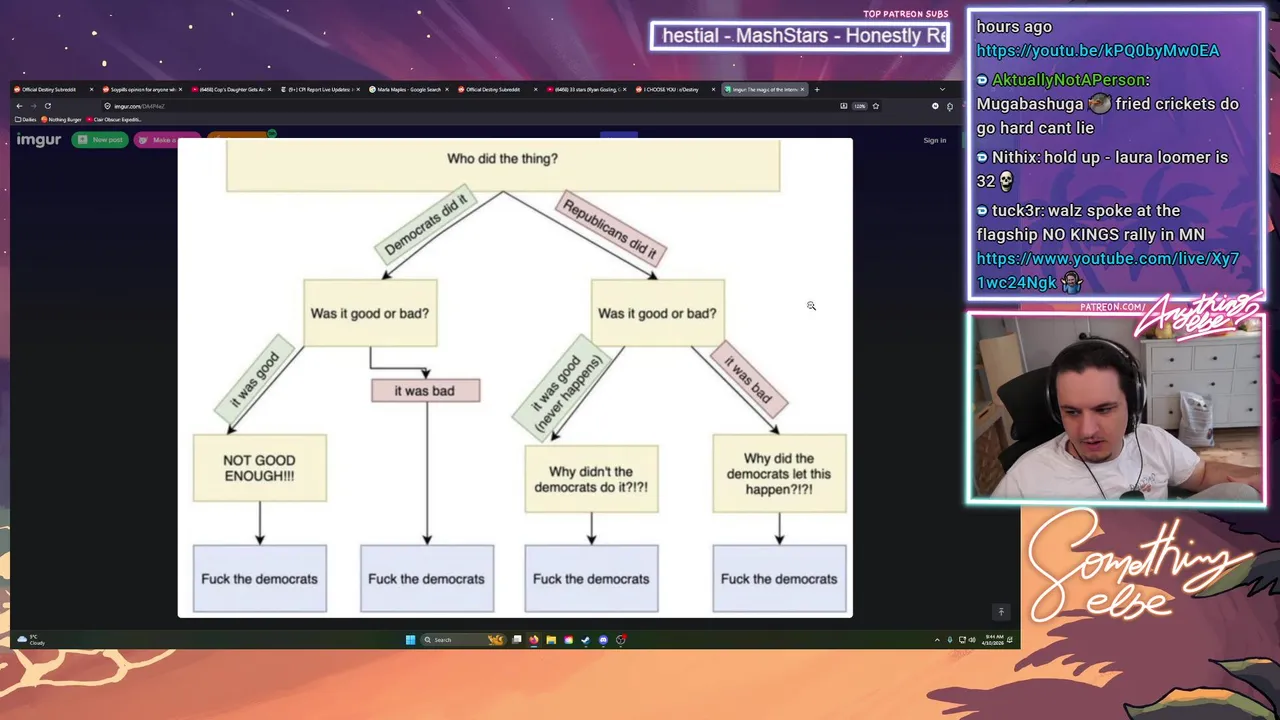Open Firefox from the taskbar
This screenshot has width=1280, height=720.
(x=533, y=640)
